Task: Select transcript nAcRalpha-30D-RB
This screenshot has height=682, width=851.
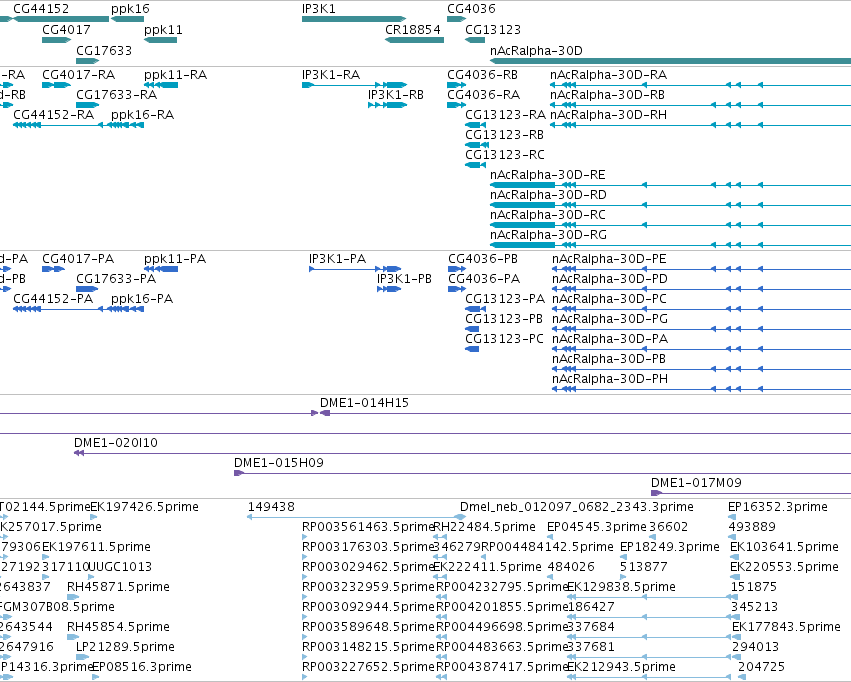Action: click(x=607, y=94)
